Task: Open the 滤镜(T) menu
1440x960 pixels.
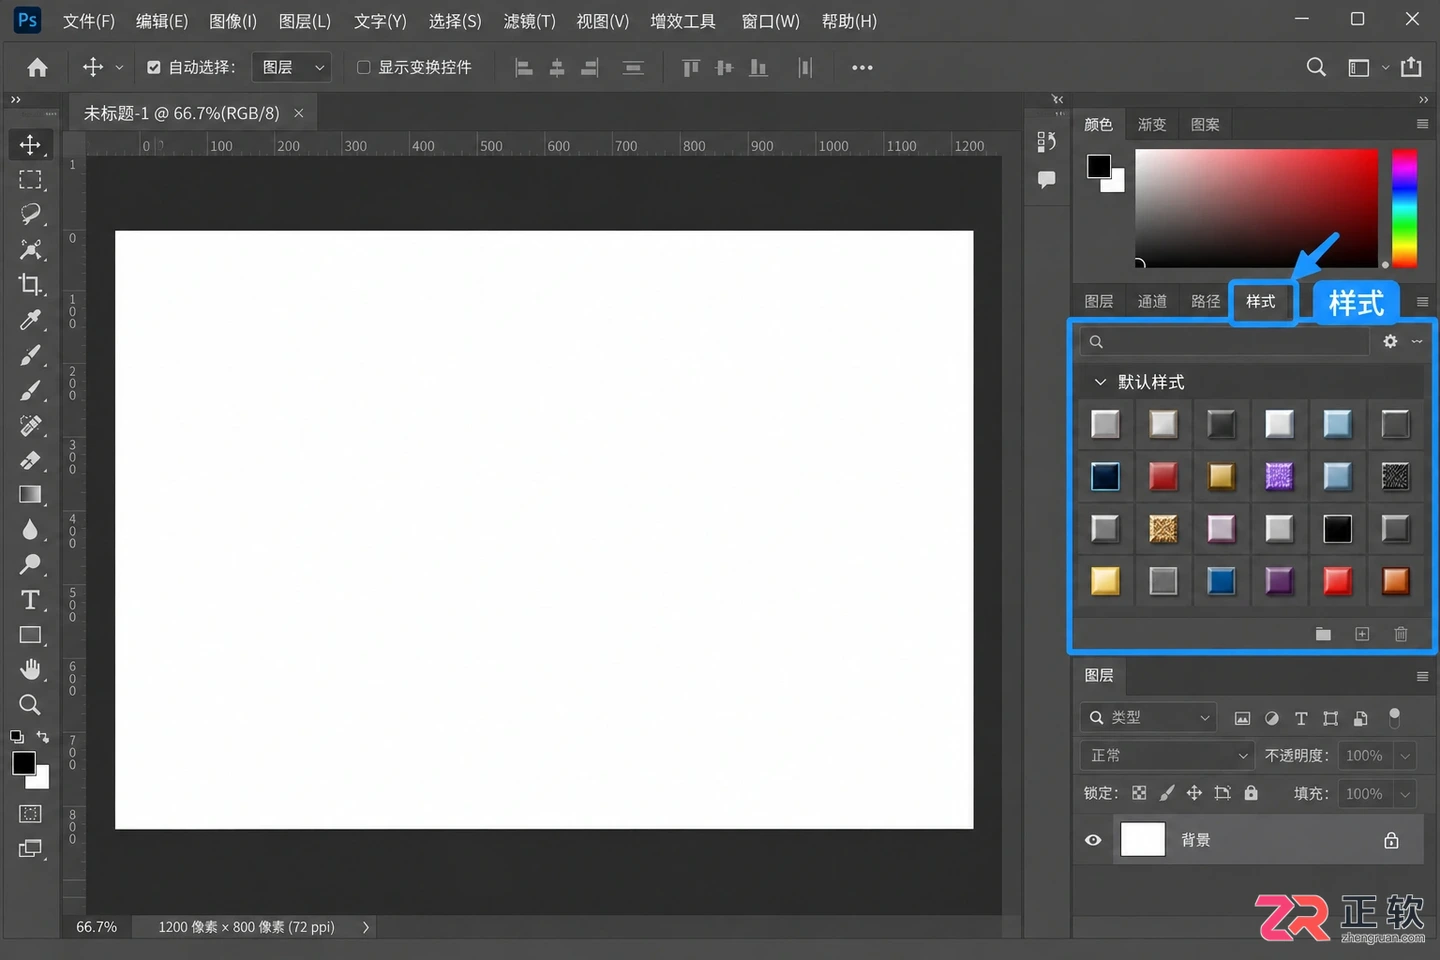Action: 529,21
